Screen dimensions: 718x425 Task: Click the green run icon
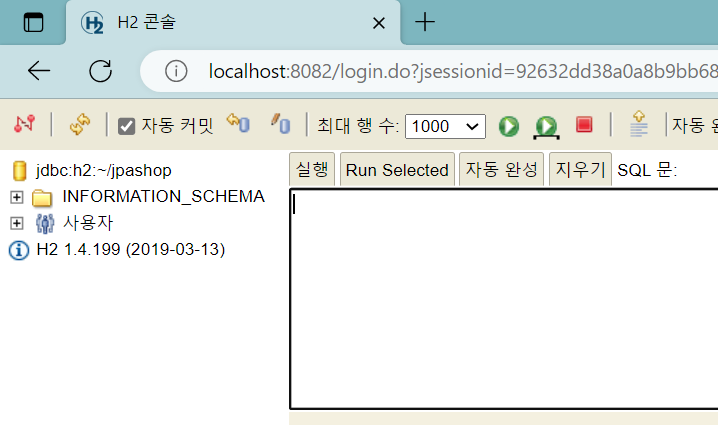tap(509, 126)
